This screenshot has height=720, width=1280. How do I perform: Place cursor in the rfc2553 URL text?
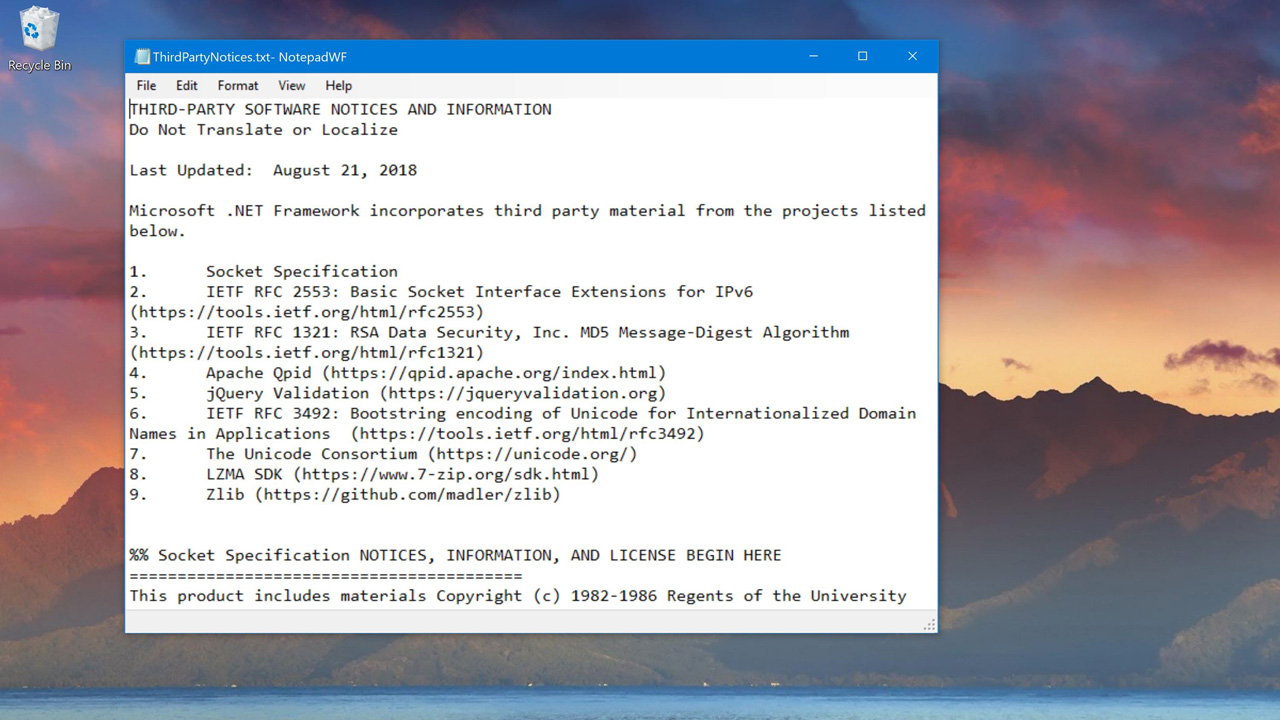coord(306,312)
